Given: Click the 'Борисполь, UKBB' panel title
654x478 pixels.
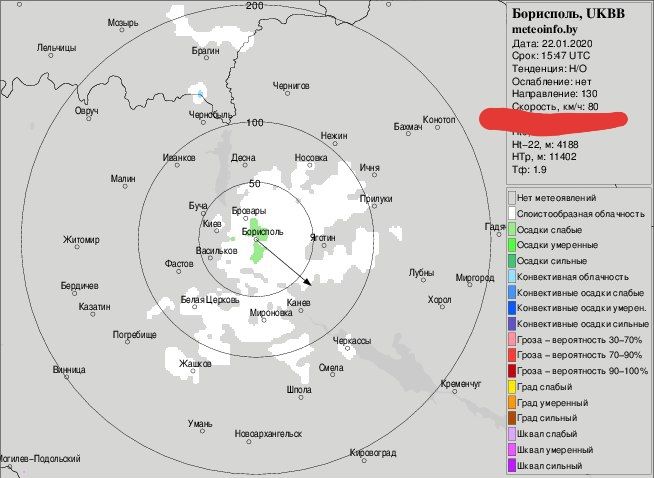Looking at the screenshot, I should [x=568, y=14].
